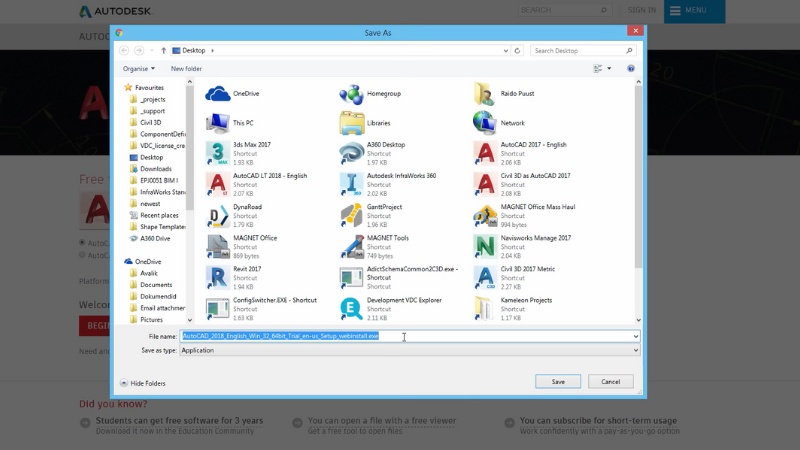Select the DynaRoad shortcut

coord(234,215)
